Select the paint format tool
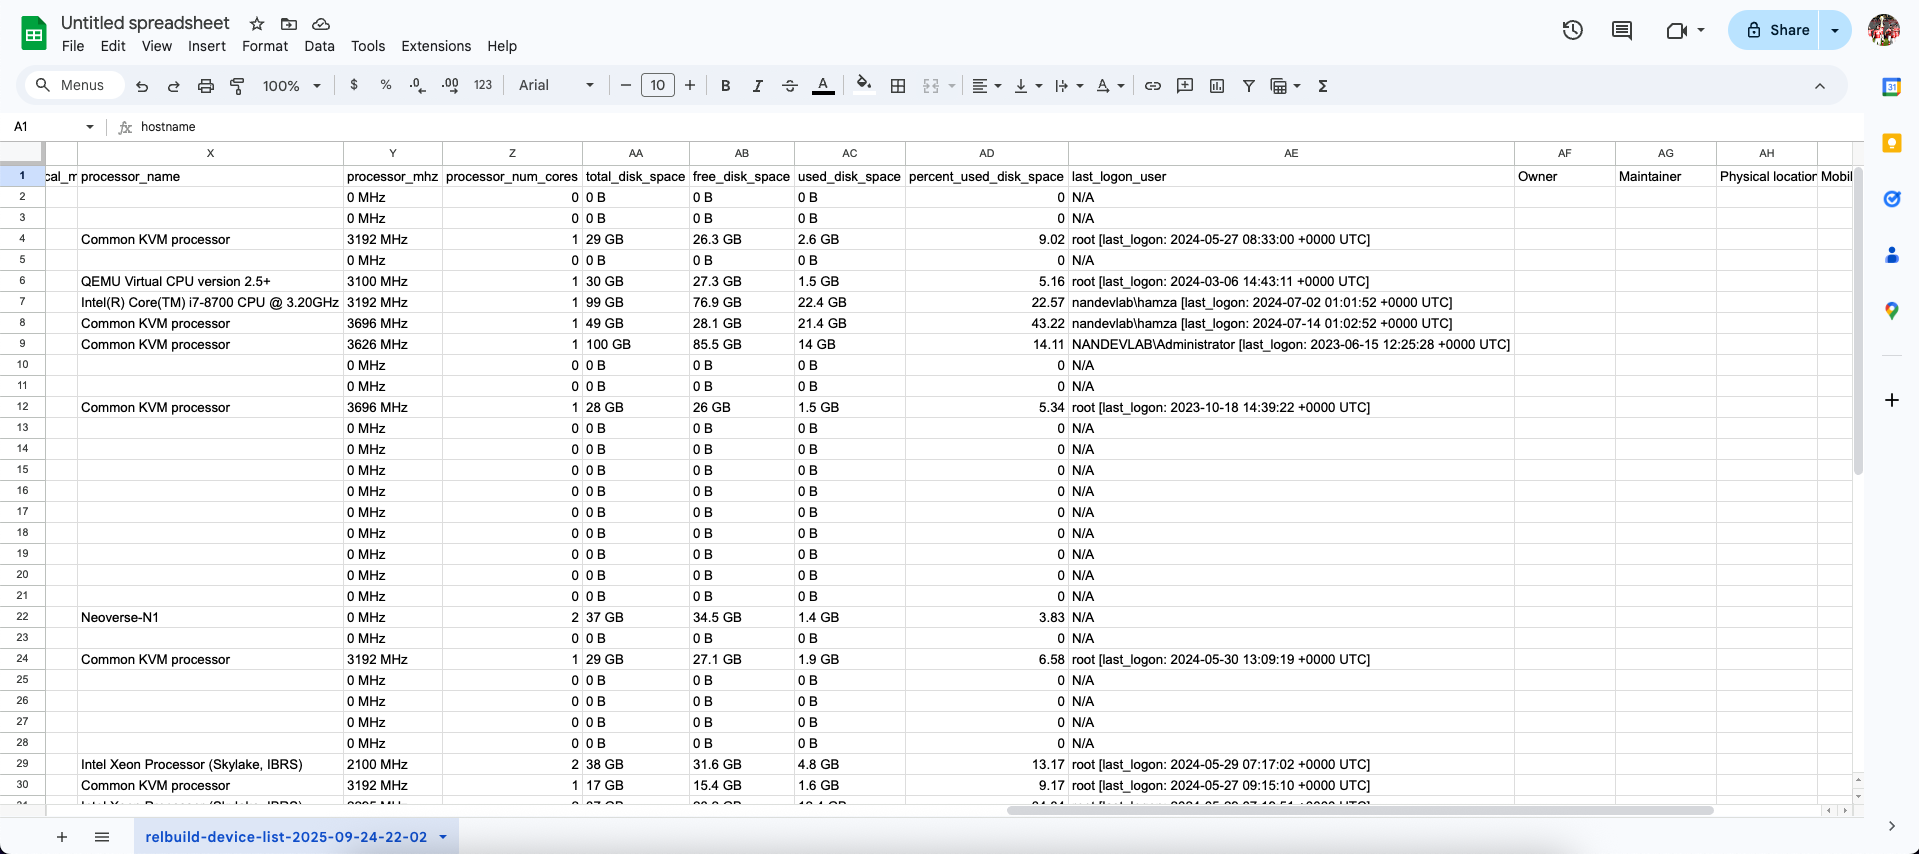1919x854 pixels. click(x=237, y=86)
